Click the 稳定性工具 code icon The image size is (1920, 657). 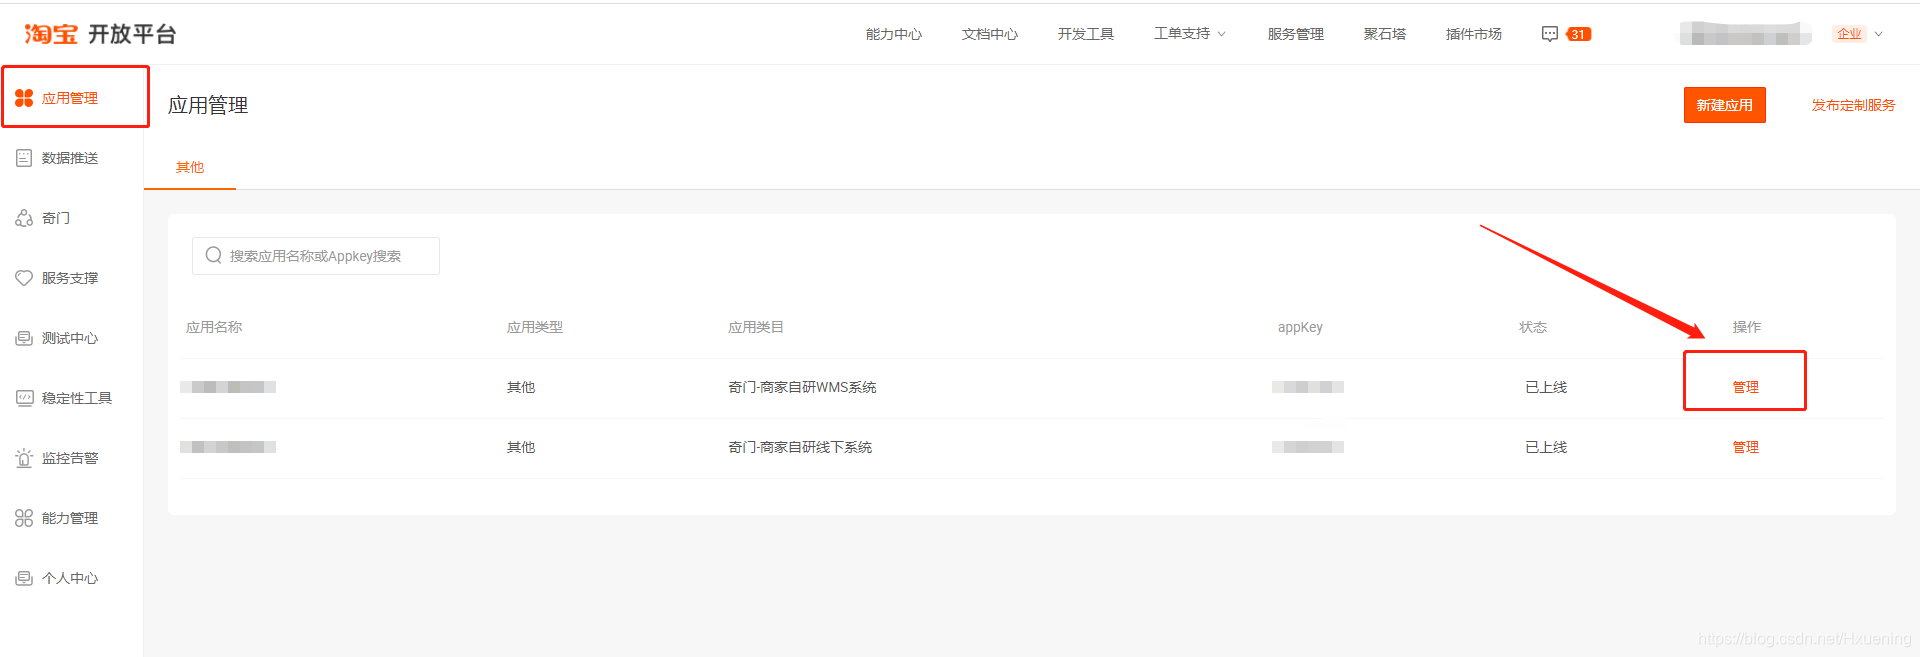coord(24,398)
